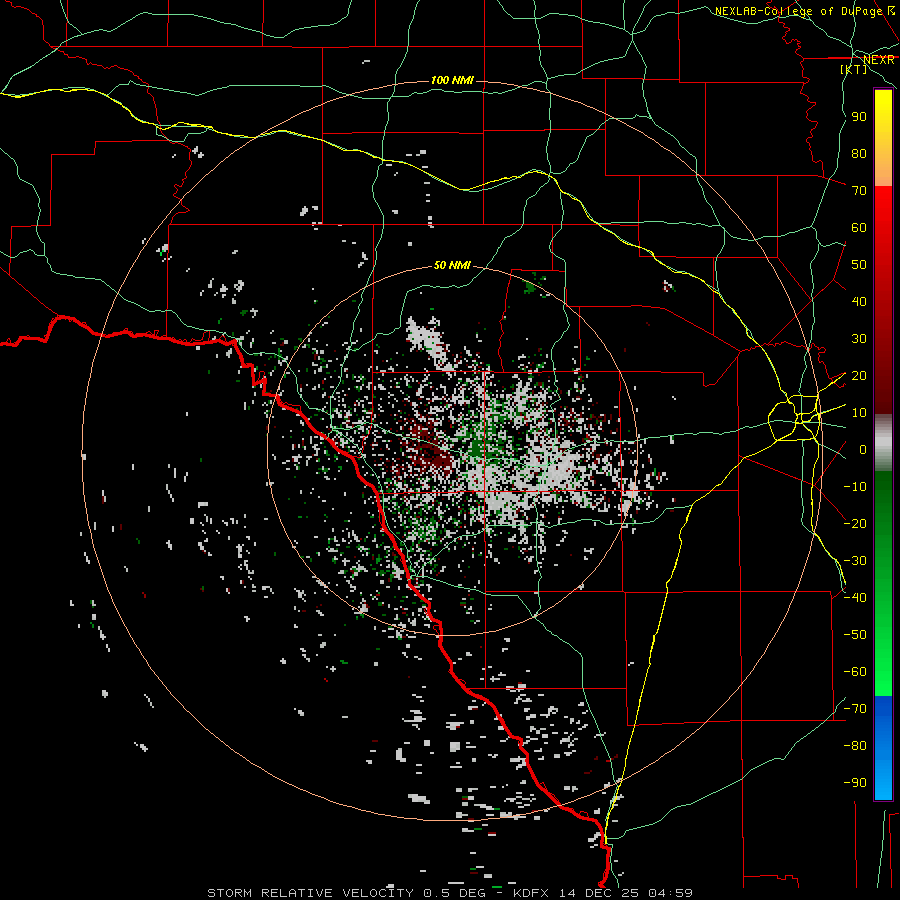Select the -20 value on the velocity scale
The image size is (900, 900).
click(x=855, y=523)
